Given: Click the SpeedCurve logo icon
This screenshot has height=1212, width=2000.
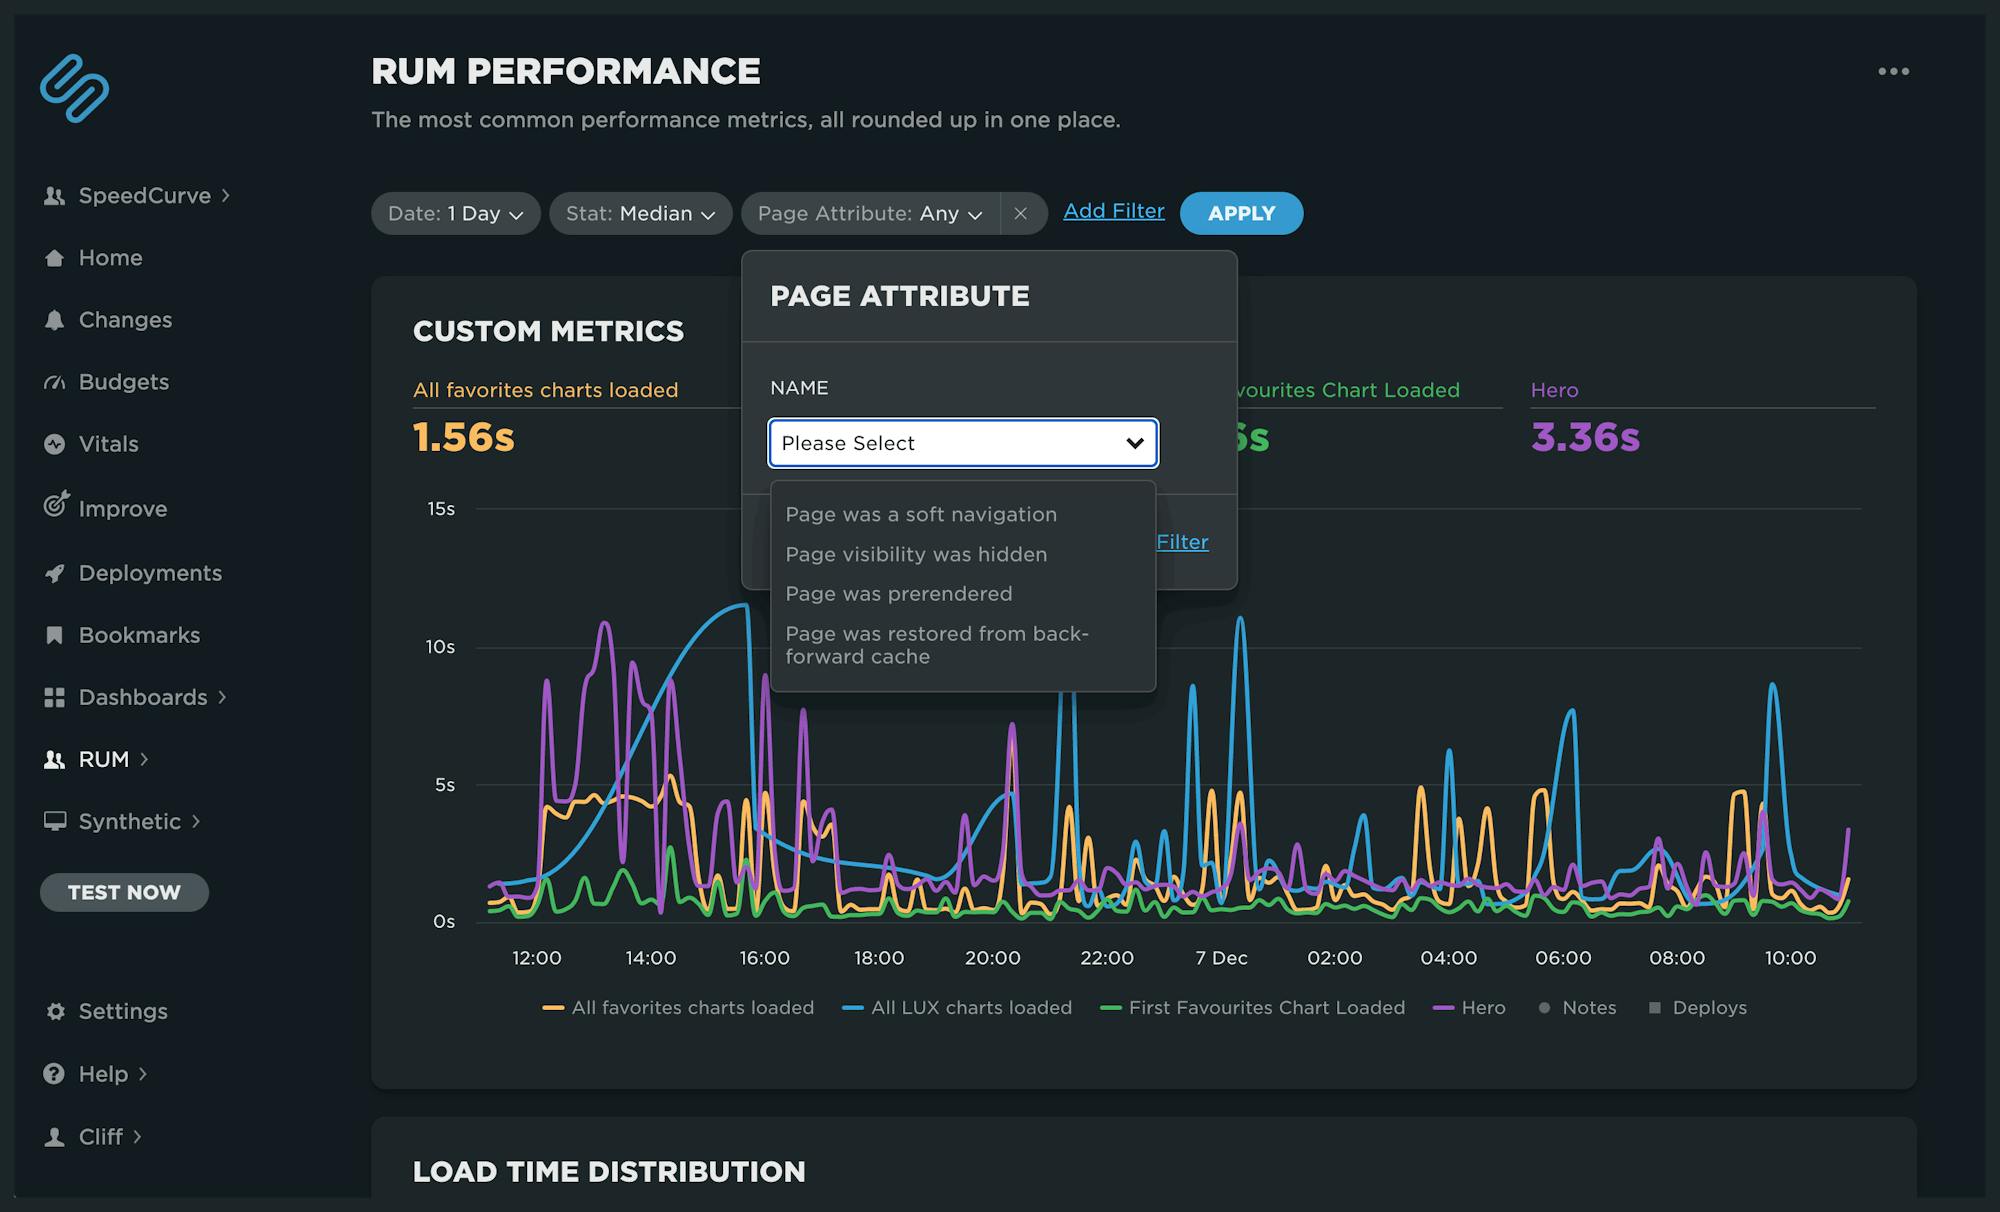Looking at the screenshot, I should click(74, 87).
